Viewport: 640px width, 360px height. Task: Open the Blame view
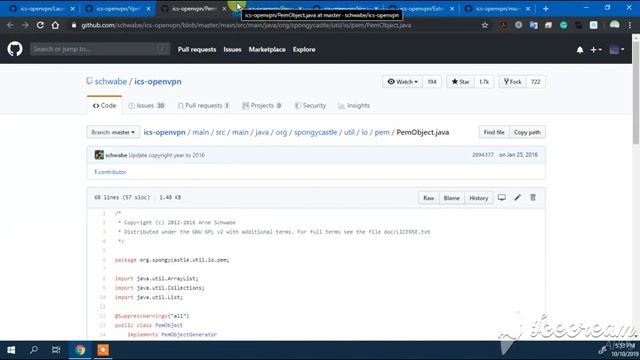click(451, 198)
